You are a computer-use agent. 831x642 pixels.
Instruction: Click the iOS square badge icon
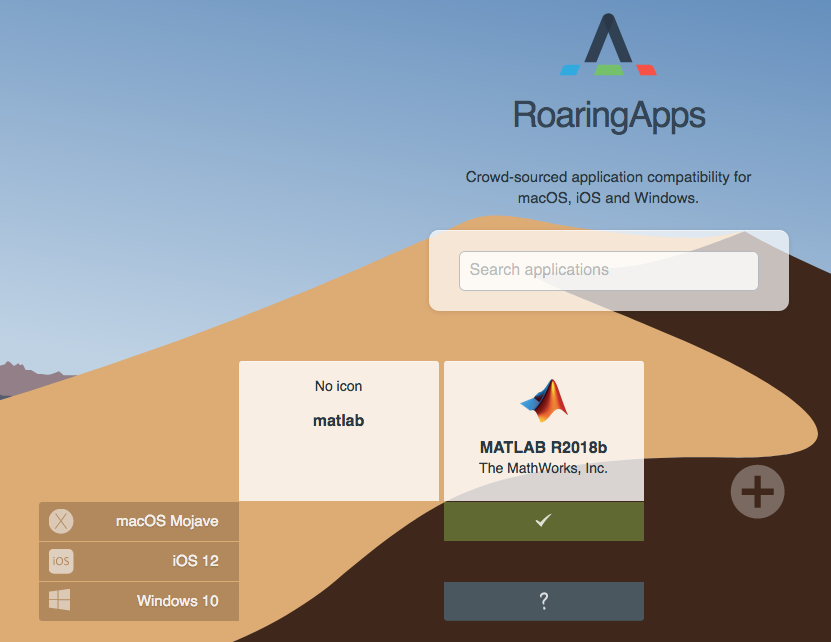[x=61, y=561]
